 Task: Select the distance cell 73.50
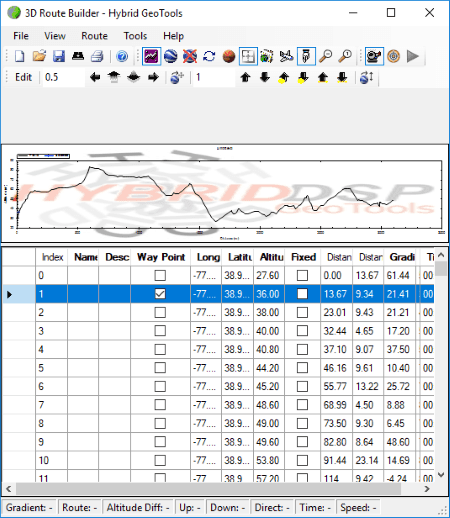pos(337,423)
